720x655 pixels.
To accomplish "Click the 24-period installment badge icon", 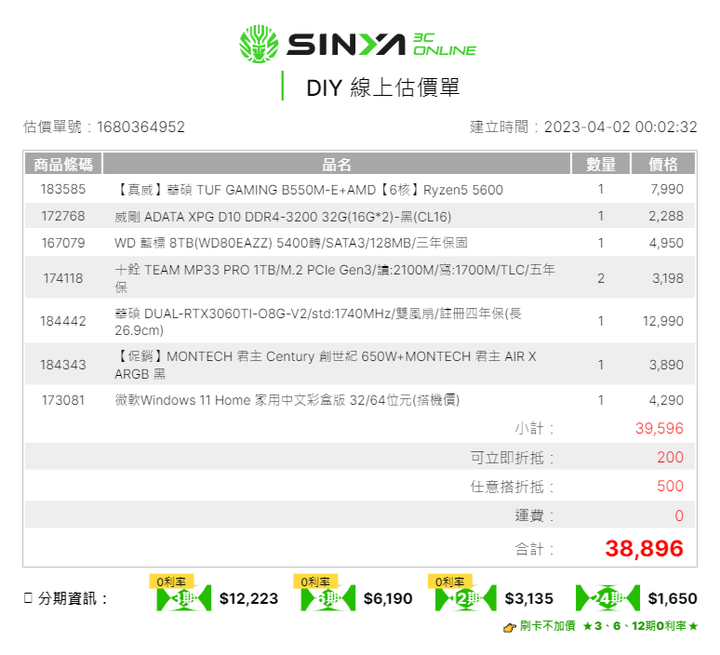I will pos(608,598).
